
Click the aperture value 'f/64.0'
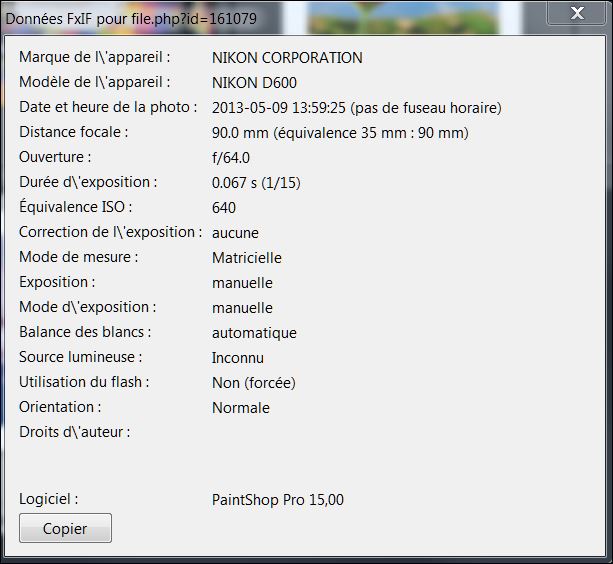point(231,158)
